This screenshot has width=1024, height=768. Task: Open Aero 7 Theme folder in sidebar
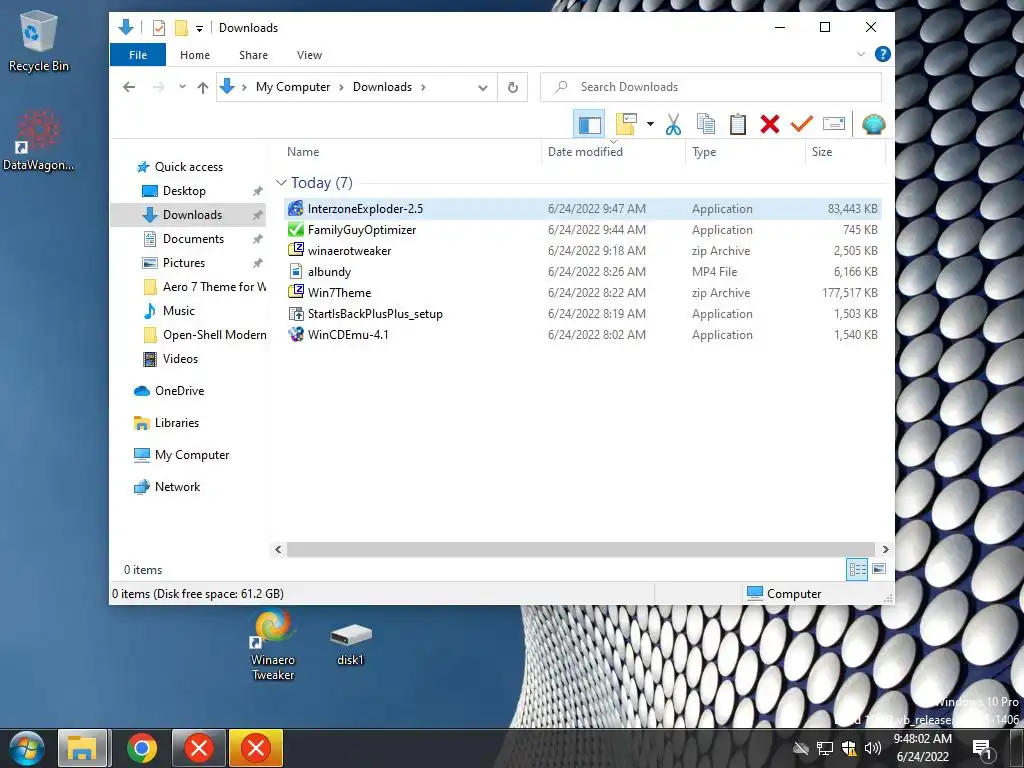[214, 287]
